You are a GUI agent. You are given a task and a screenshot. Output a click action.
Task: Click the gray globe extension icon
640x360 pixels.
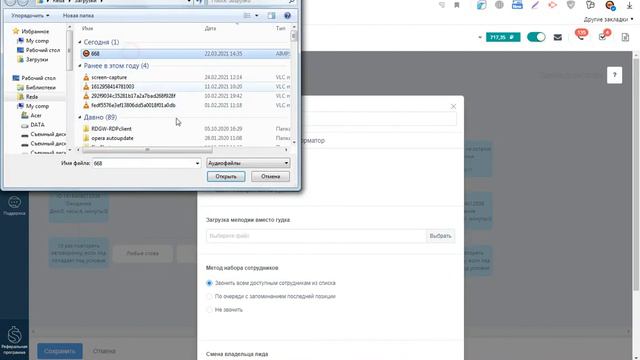(499, 5)
